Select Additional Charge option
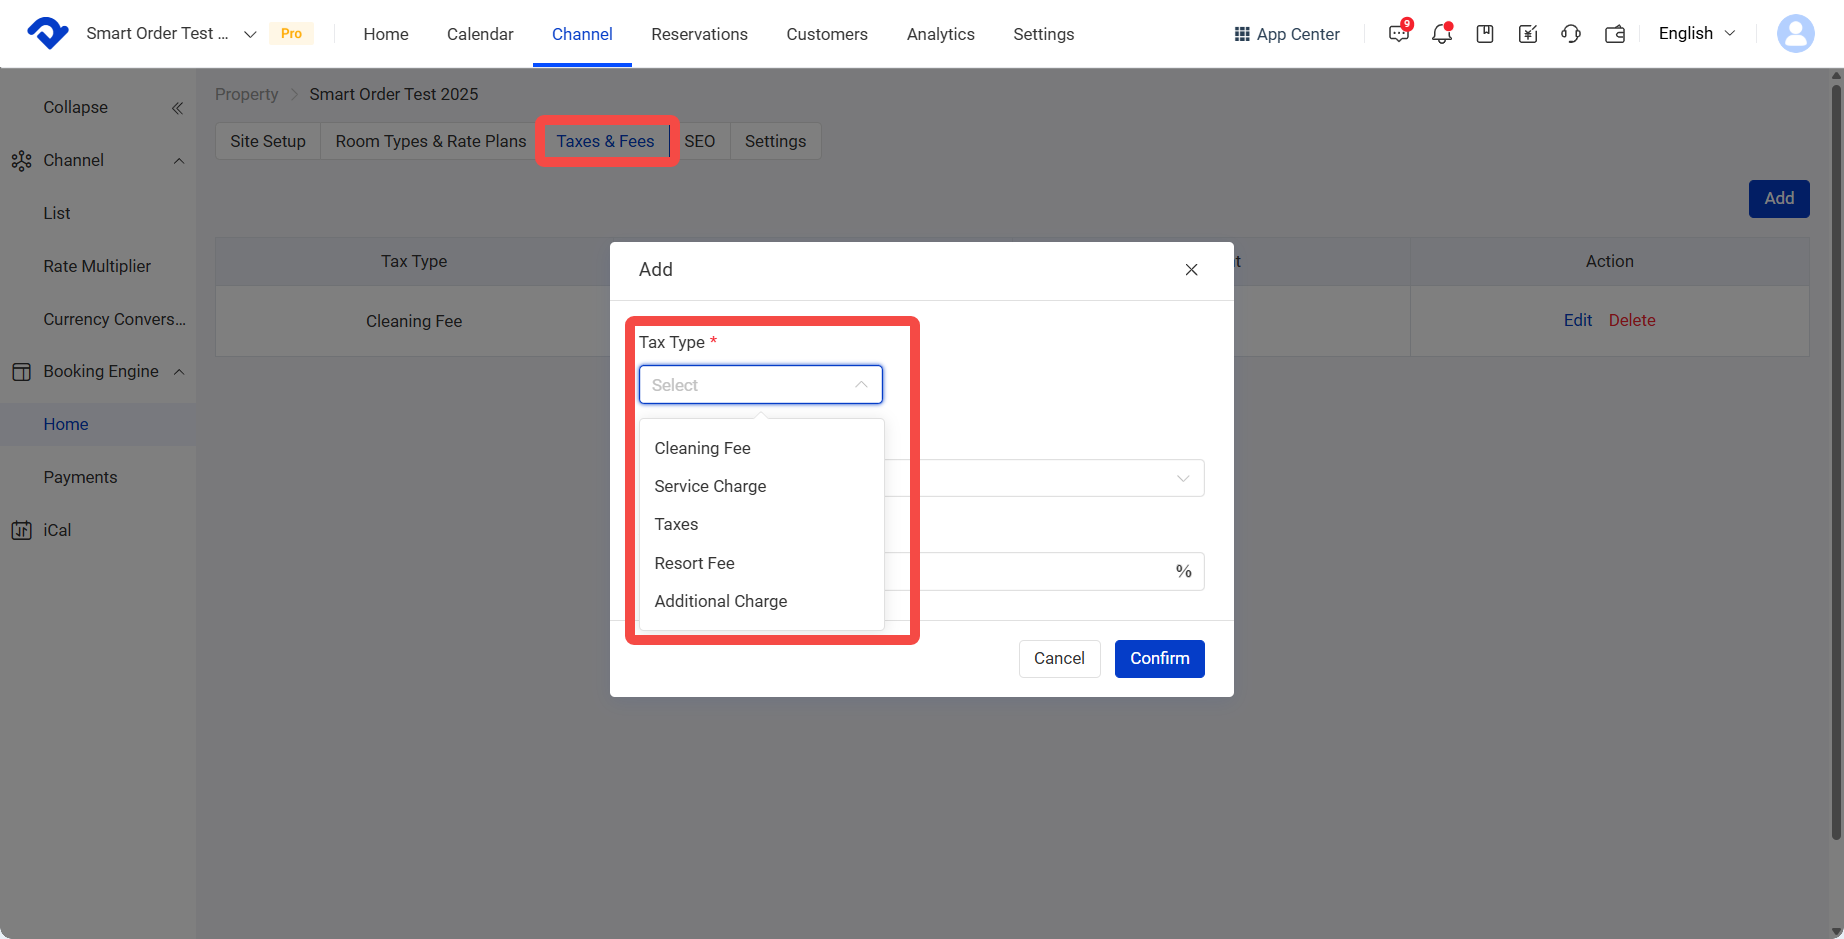Viewport: 1844px width, 939px height. pos(761,601)
